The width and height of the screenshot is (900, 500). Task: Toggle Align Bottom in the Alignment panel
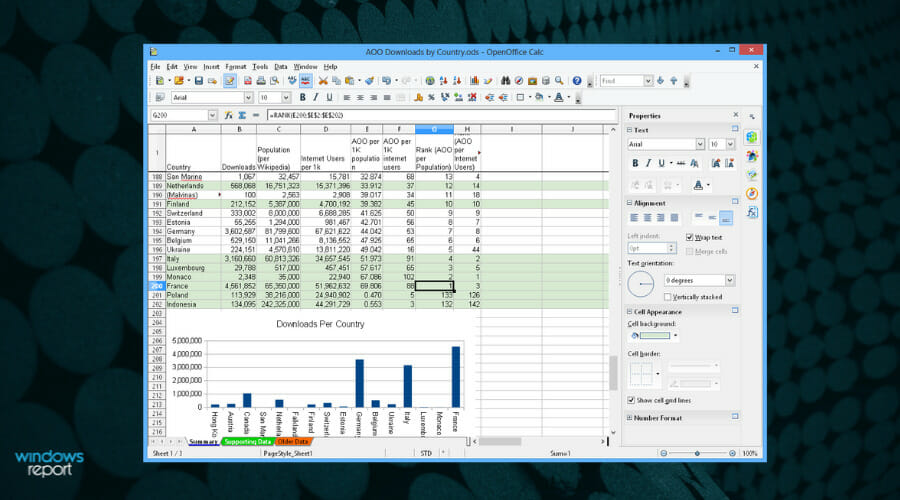(726, 218)
